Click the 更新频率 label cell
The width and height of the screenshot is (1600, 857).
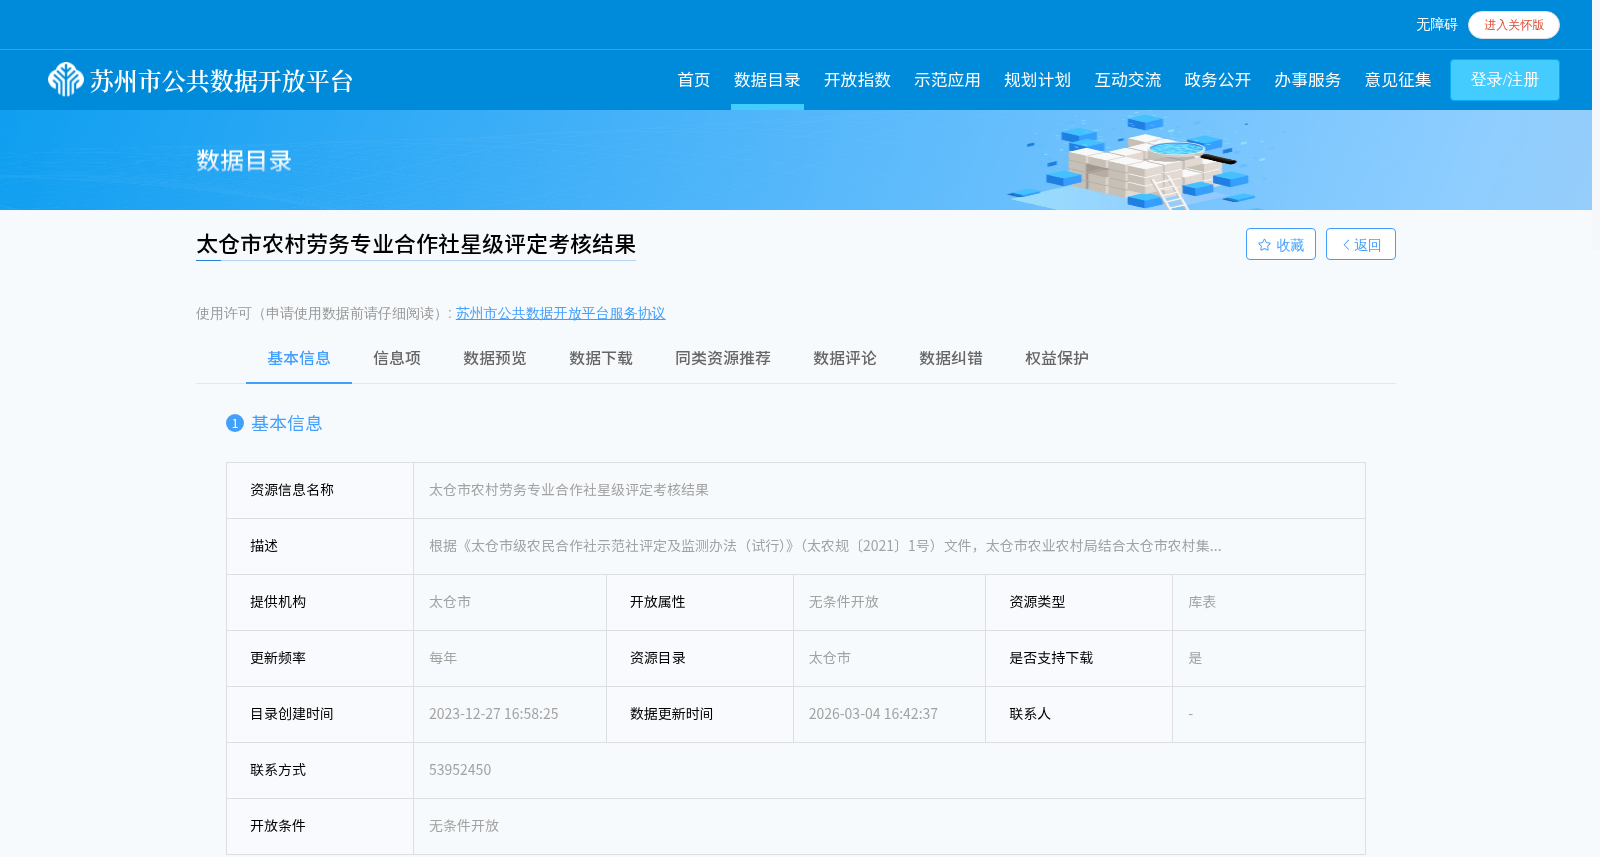pyautogui.click(x=320, y=658)
